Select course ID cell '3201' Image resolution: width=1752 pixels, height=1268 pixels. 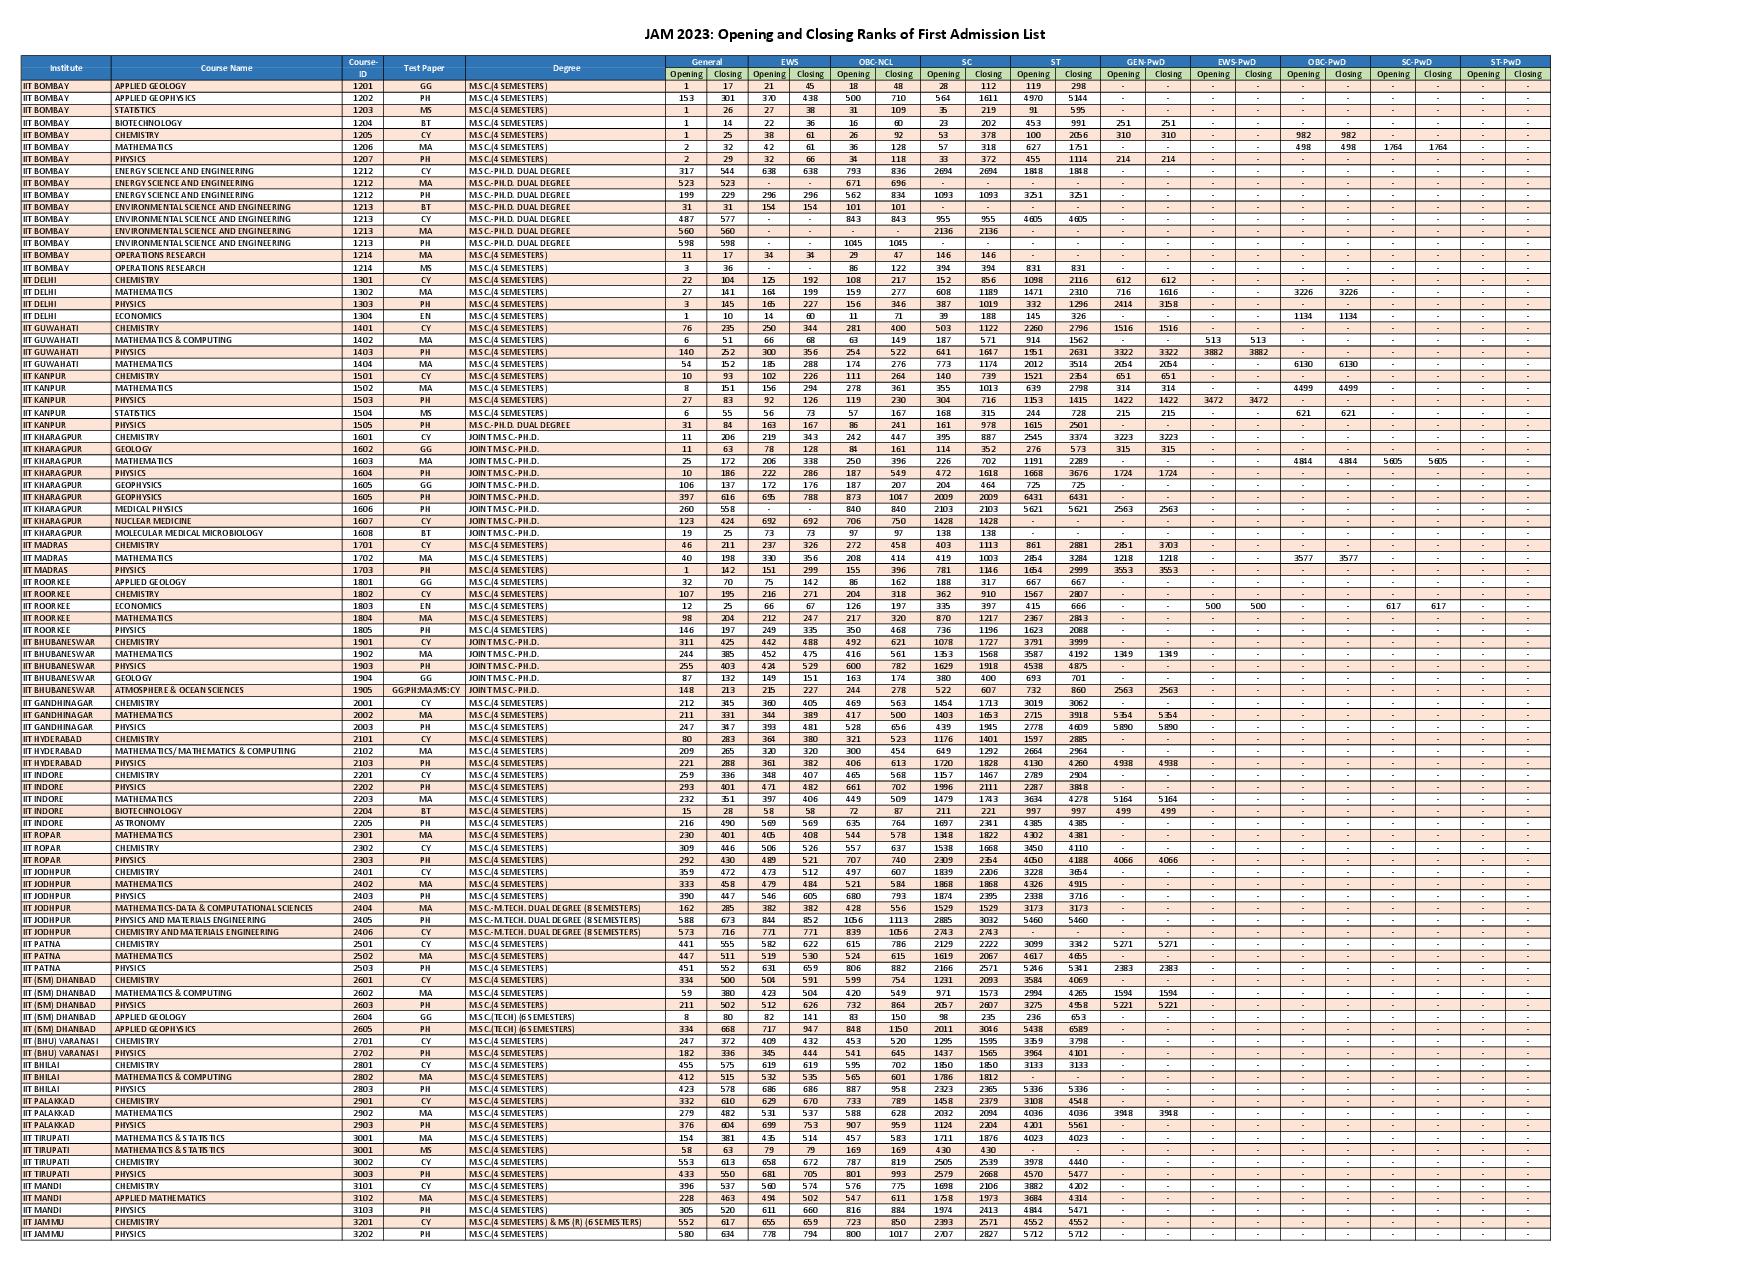[363, 1222]
